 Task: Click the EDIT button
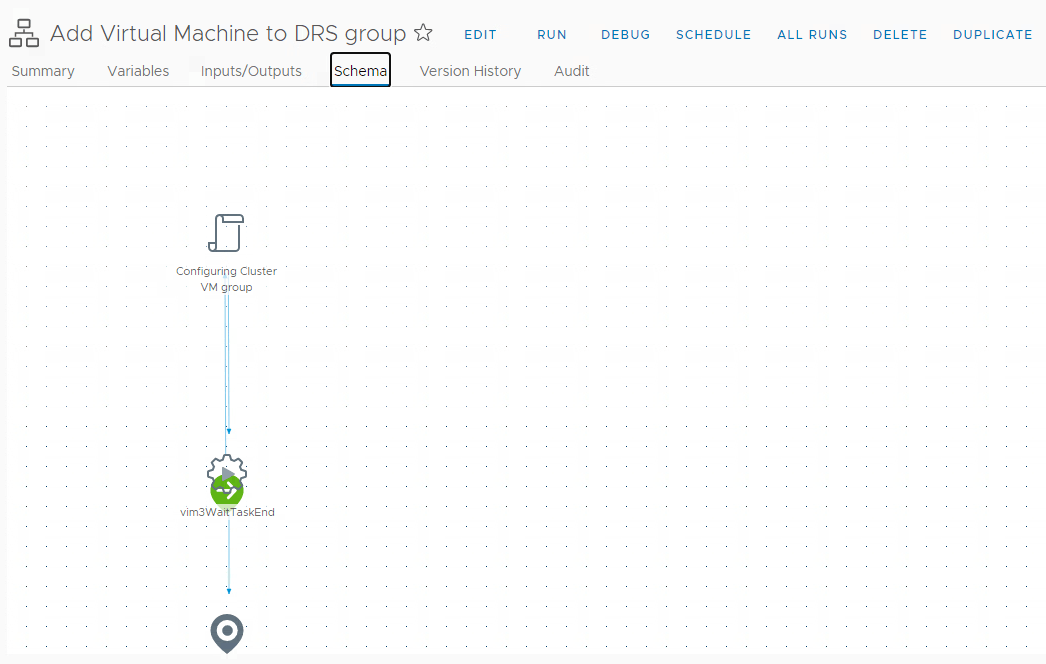pyautogui.click(x=480, y=35)
